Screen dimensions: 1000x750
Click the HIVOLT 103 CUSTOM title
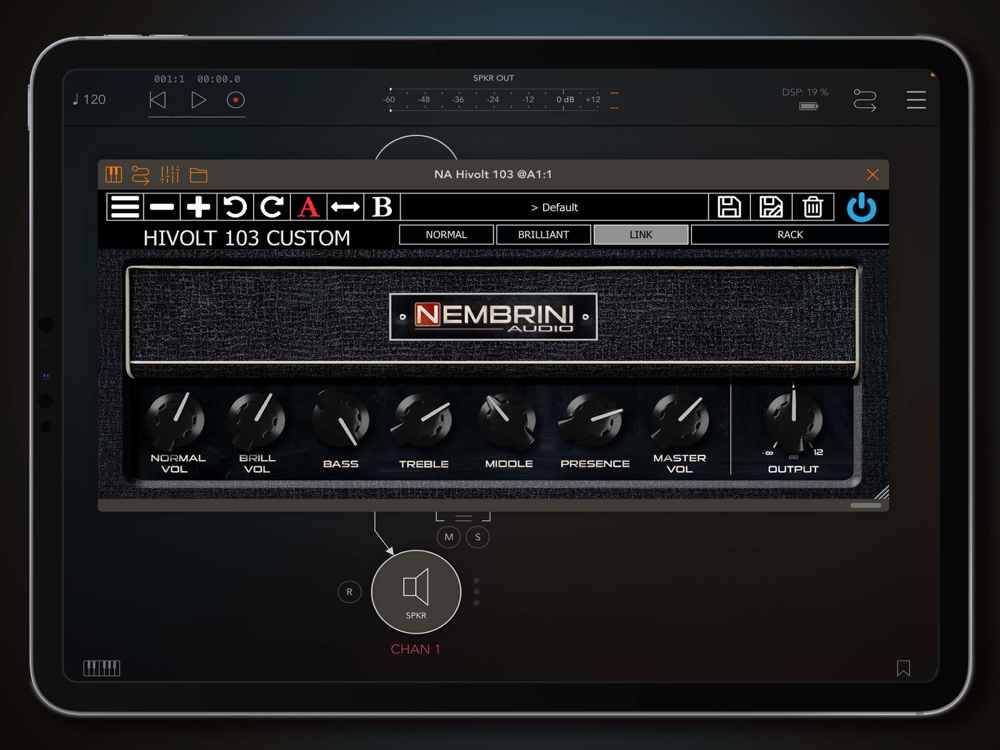pyautogui.click(x=246, y=238)
